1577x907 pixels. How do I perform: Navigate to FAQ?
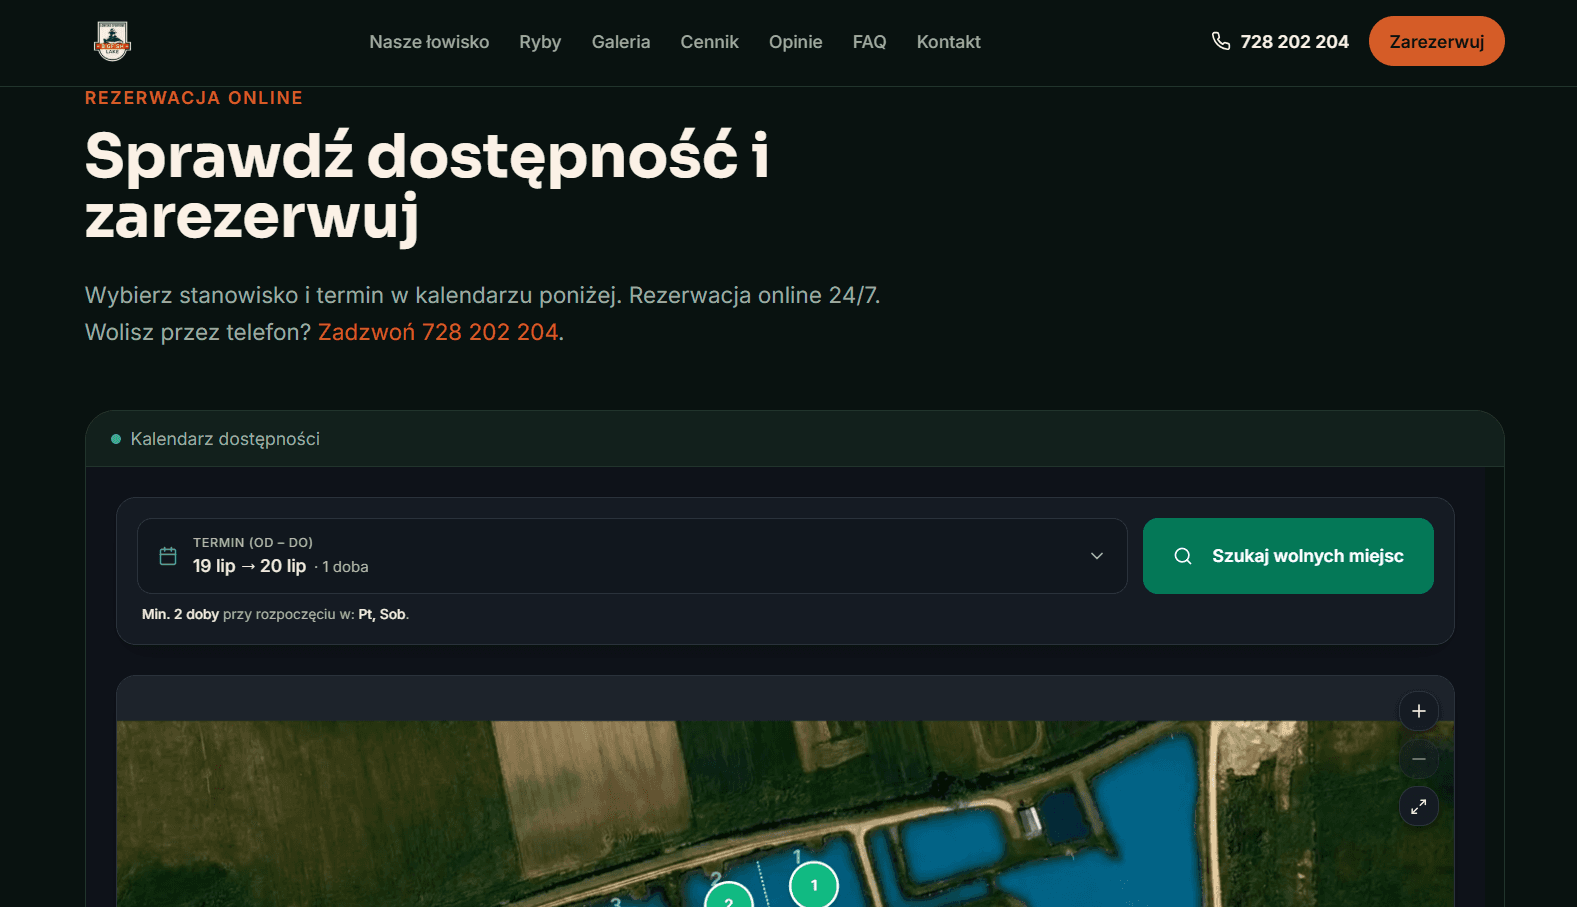tap(869, 42)
